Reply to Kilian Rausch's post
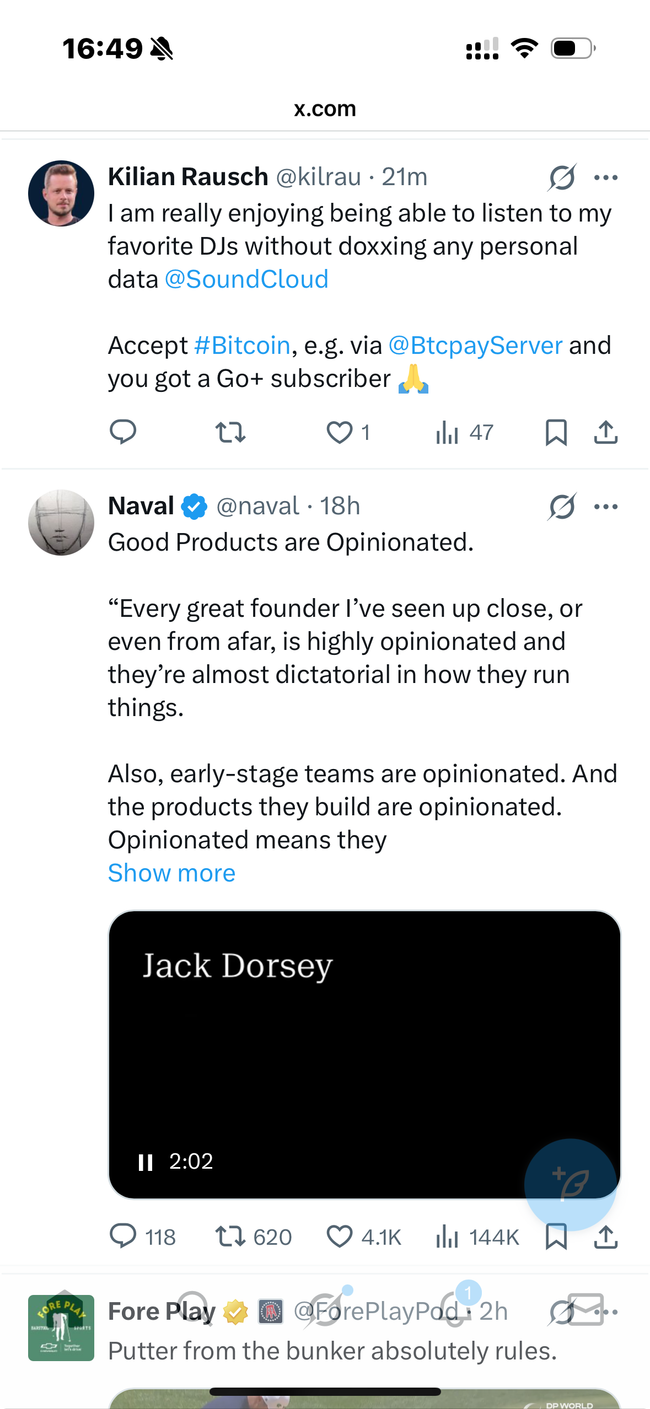The height and width of the screenshot is (1409, 650). (x=123, y=432)
